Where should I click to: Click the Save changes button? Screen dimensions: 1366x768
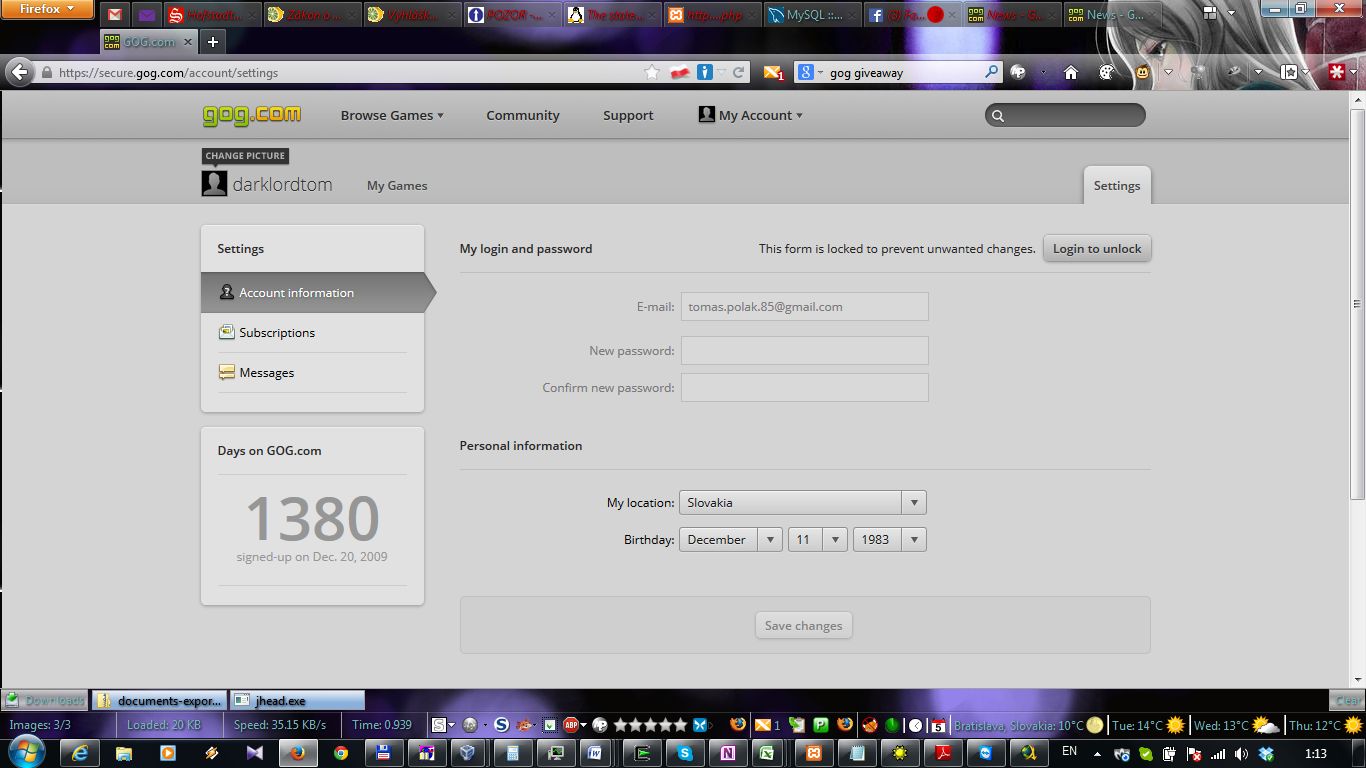tap(803, 625)
